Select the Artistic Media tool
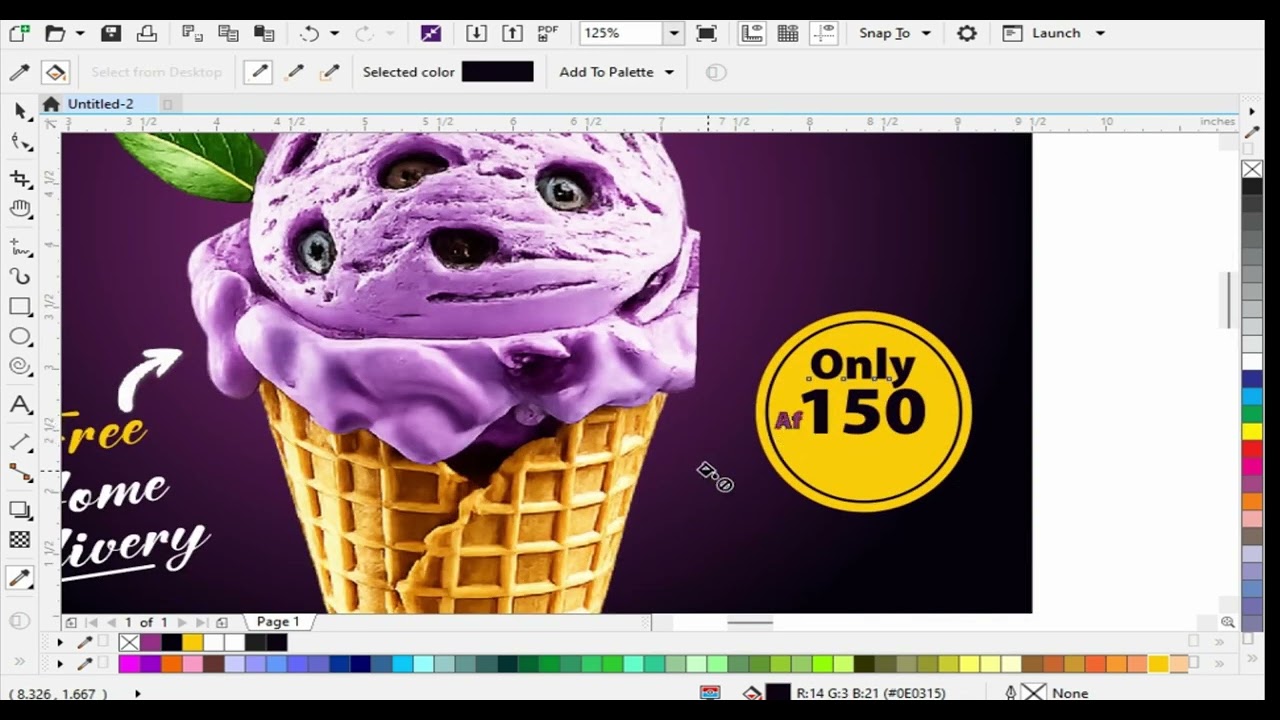Image resolution: width=1280 pixels, height=720 pixels. (20, 276)
